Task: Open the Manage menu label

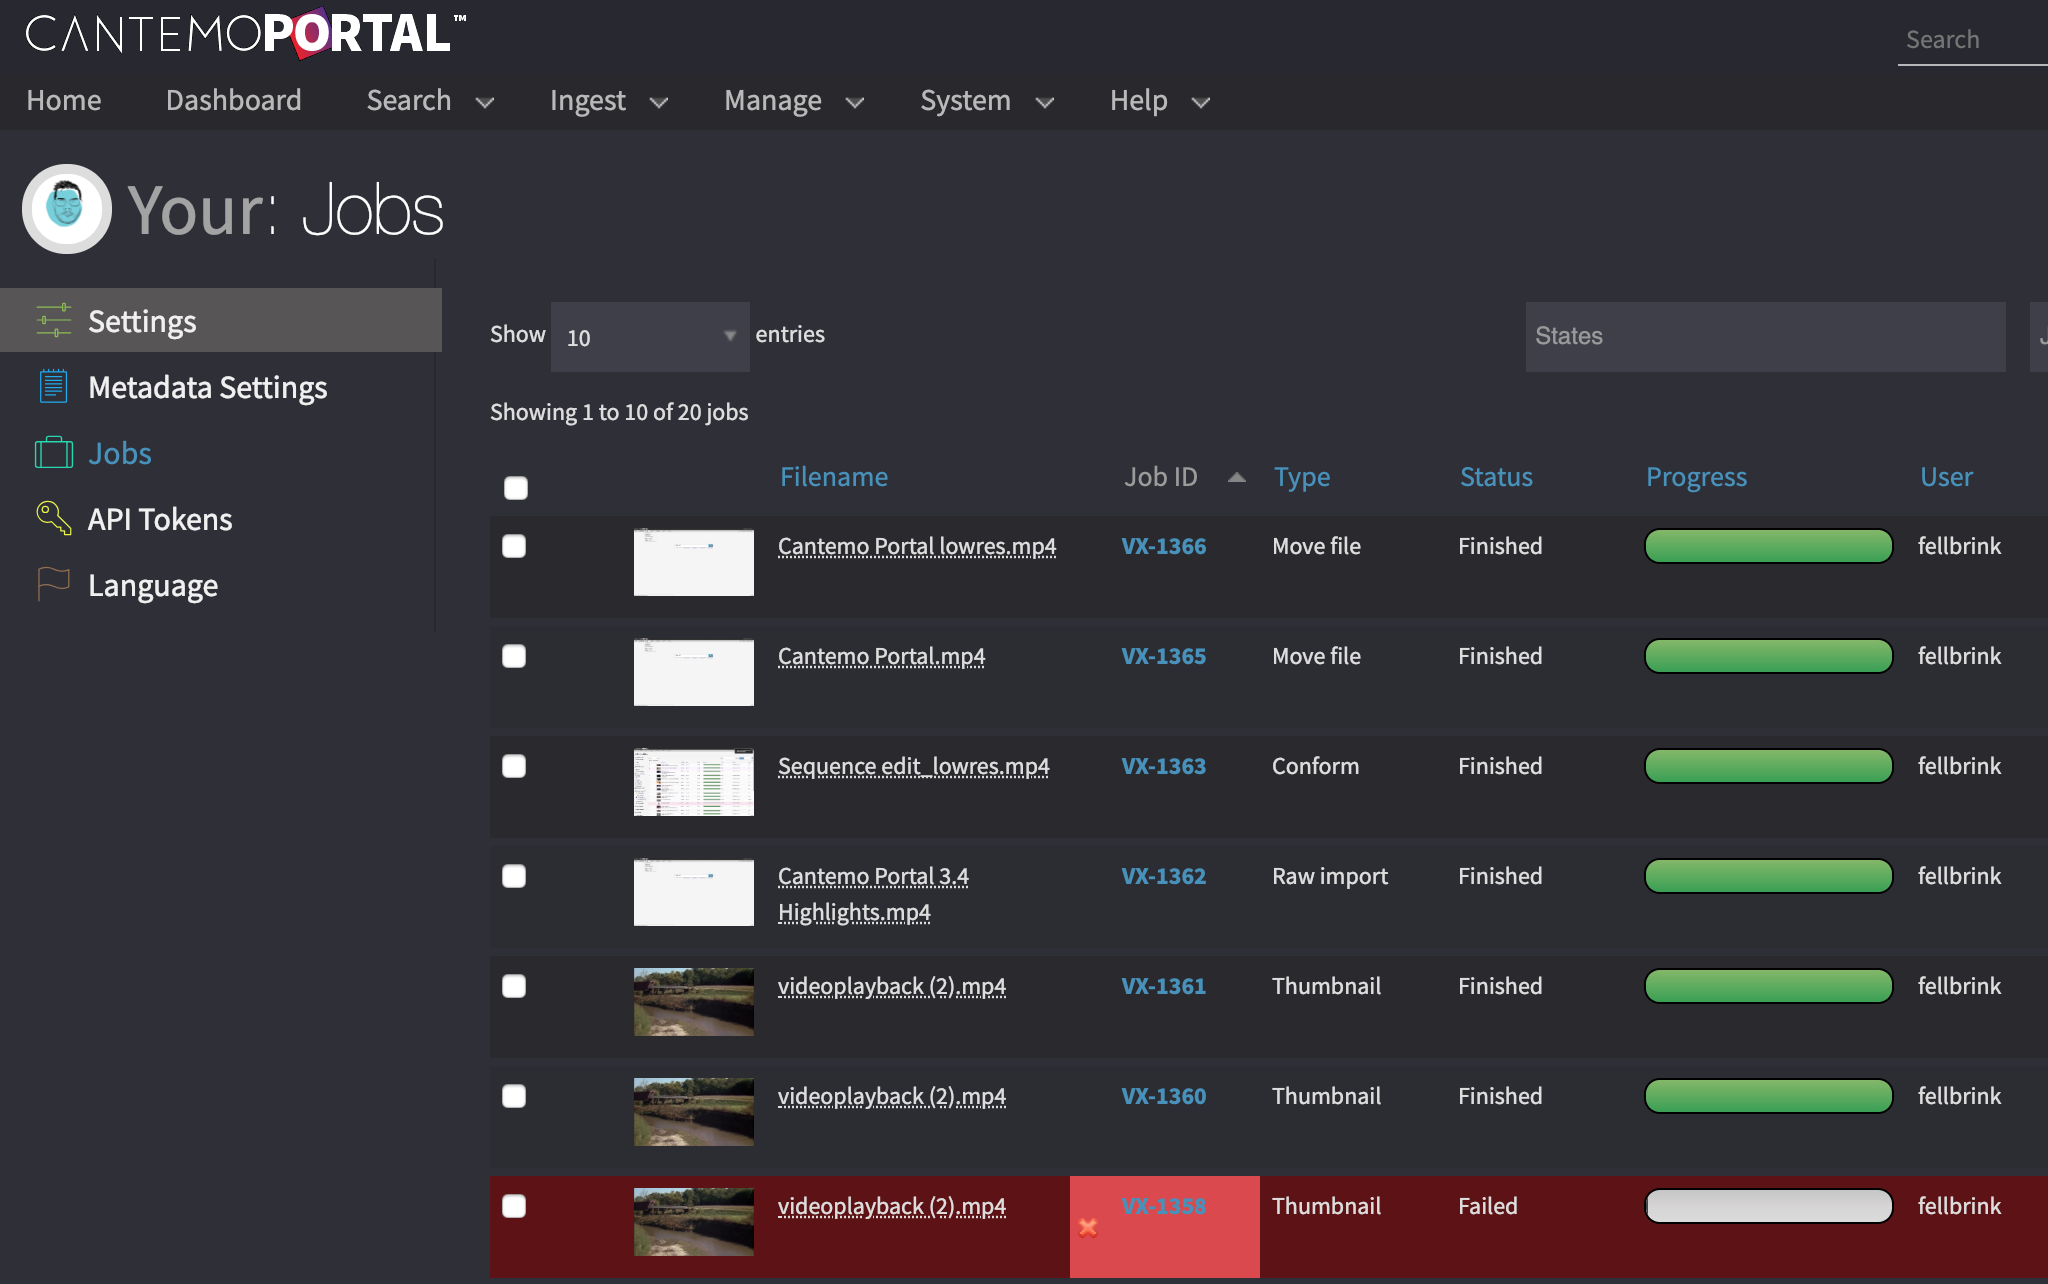Action: (773, 100)
